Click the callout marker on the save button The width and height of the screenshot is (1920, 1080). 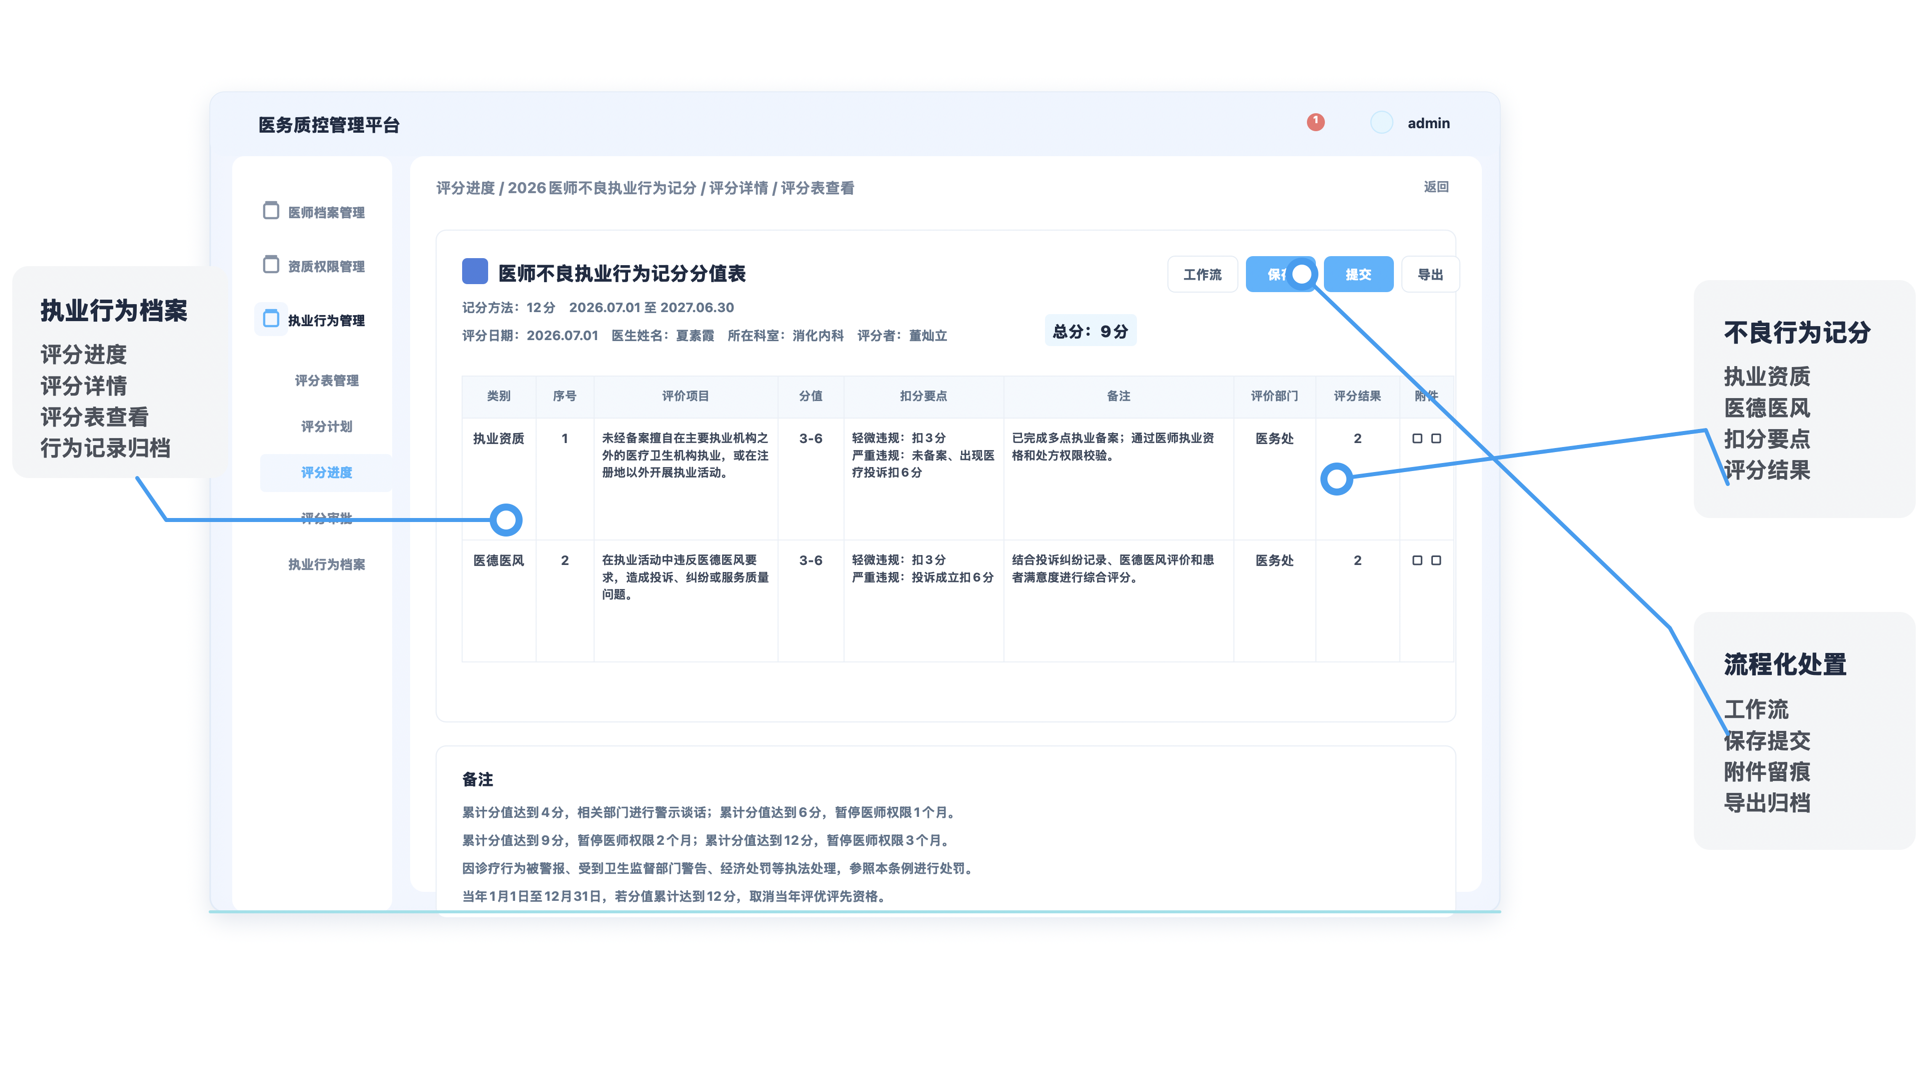pyautogui.click(x=1302, y=274)
